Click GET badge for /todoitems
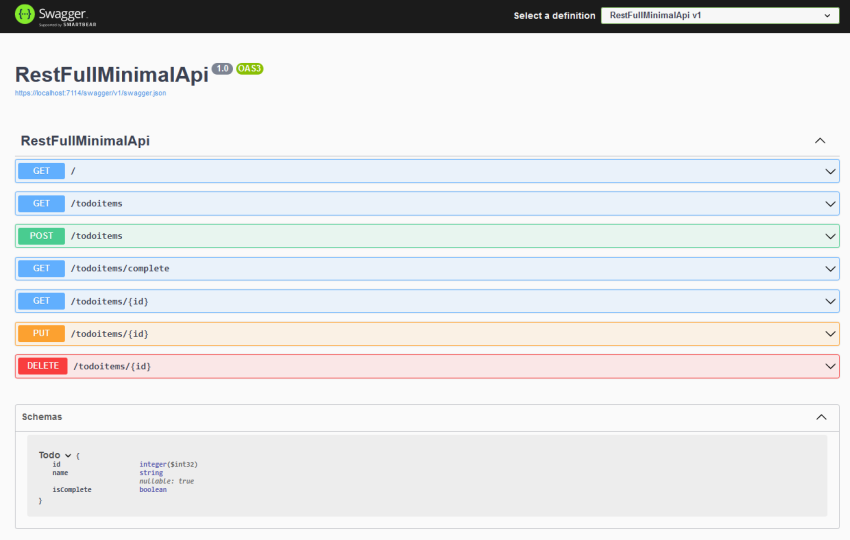Viewport: 850px width, 540px height. [x=41, y=203]
